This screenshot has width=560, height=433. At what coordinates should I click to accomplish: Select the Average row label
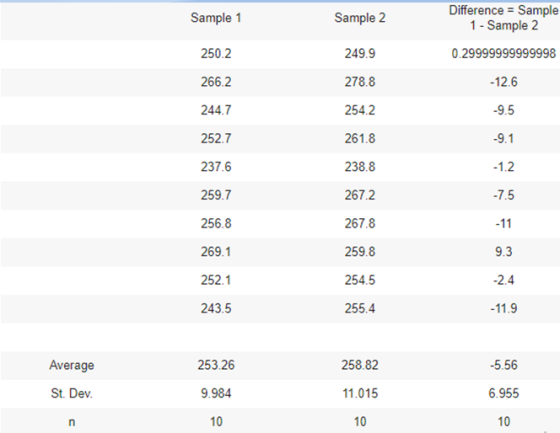[x=71, y=365]
